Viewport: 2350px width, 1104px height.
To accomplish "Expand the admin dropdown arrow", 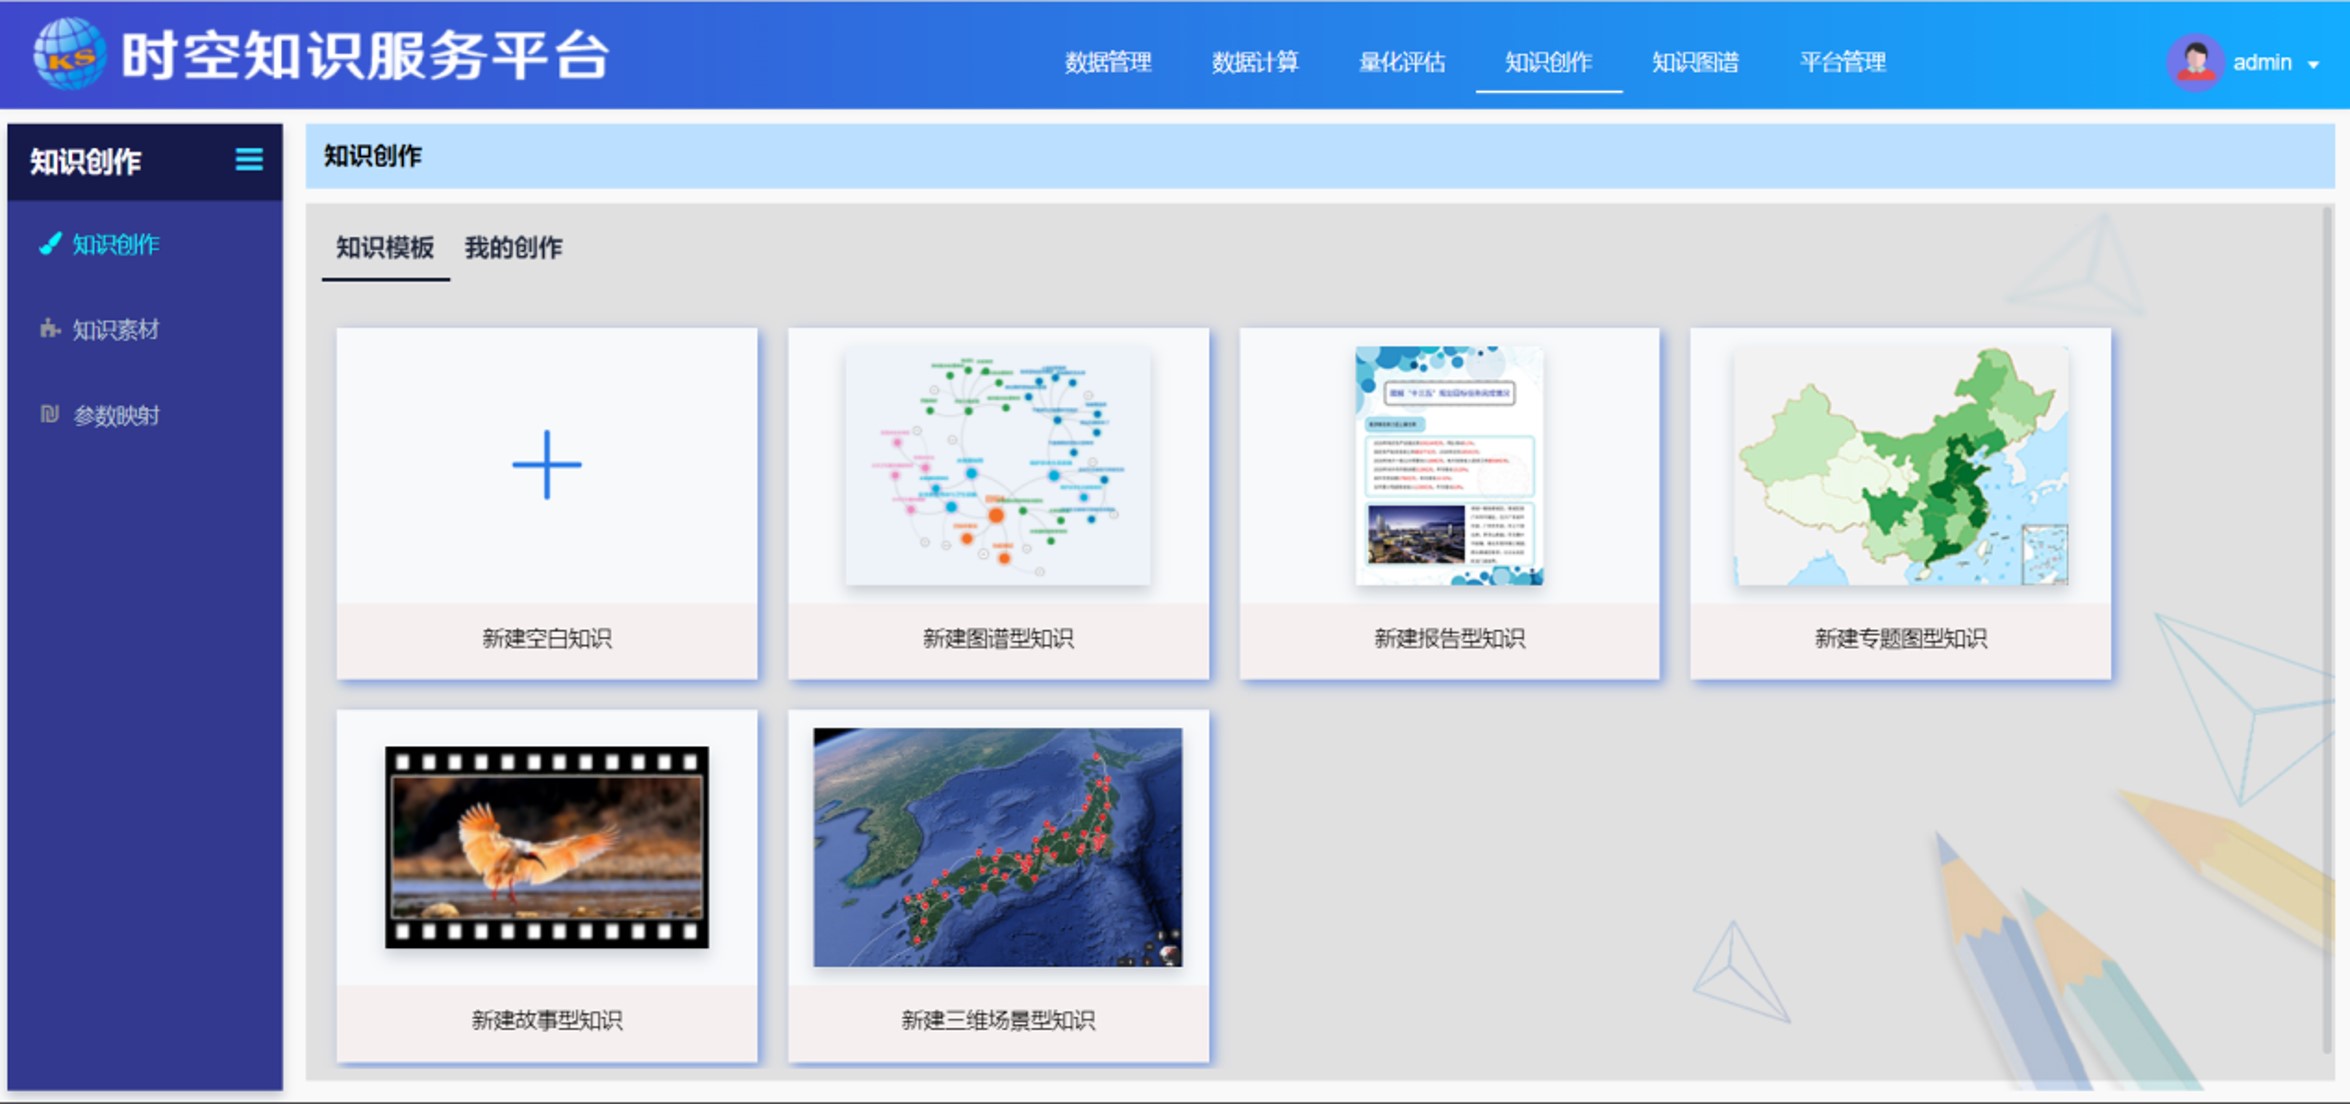I will click(x=2314, y=64).
